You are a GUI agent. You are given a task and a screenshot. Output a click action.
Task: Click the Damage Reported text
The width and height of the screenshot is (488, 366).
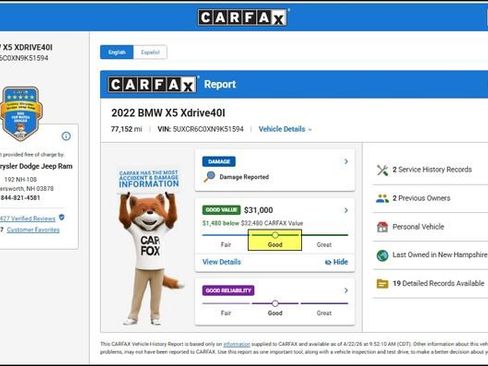[244, 177]
